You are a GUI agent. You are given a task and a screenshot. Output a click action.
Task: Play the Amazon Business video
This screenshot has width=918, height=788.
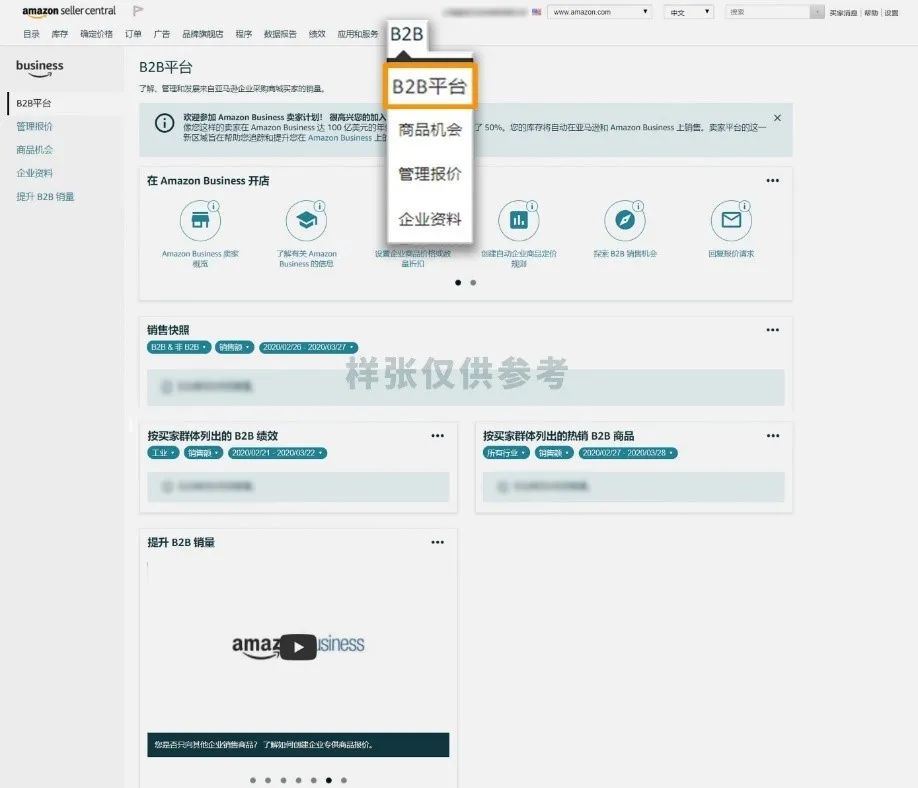tap(298, 647)
